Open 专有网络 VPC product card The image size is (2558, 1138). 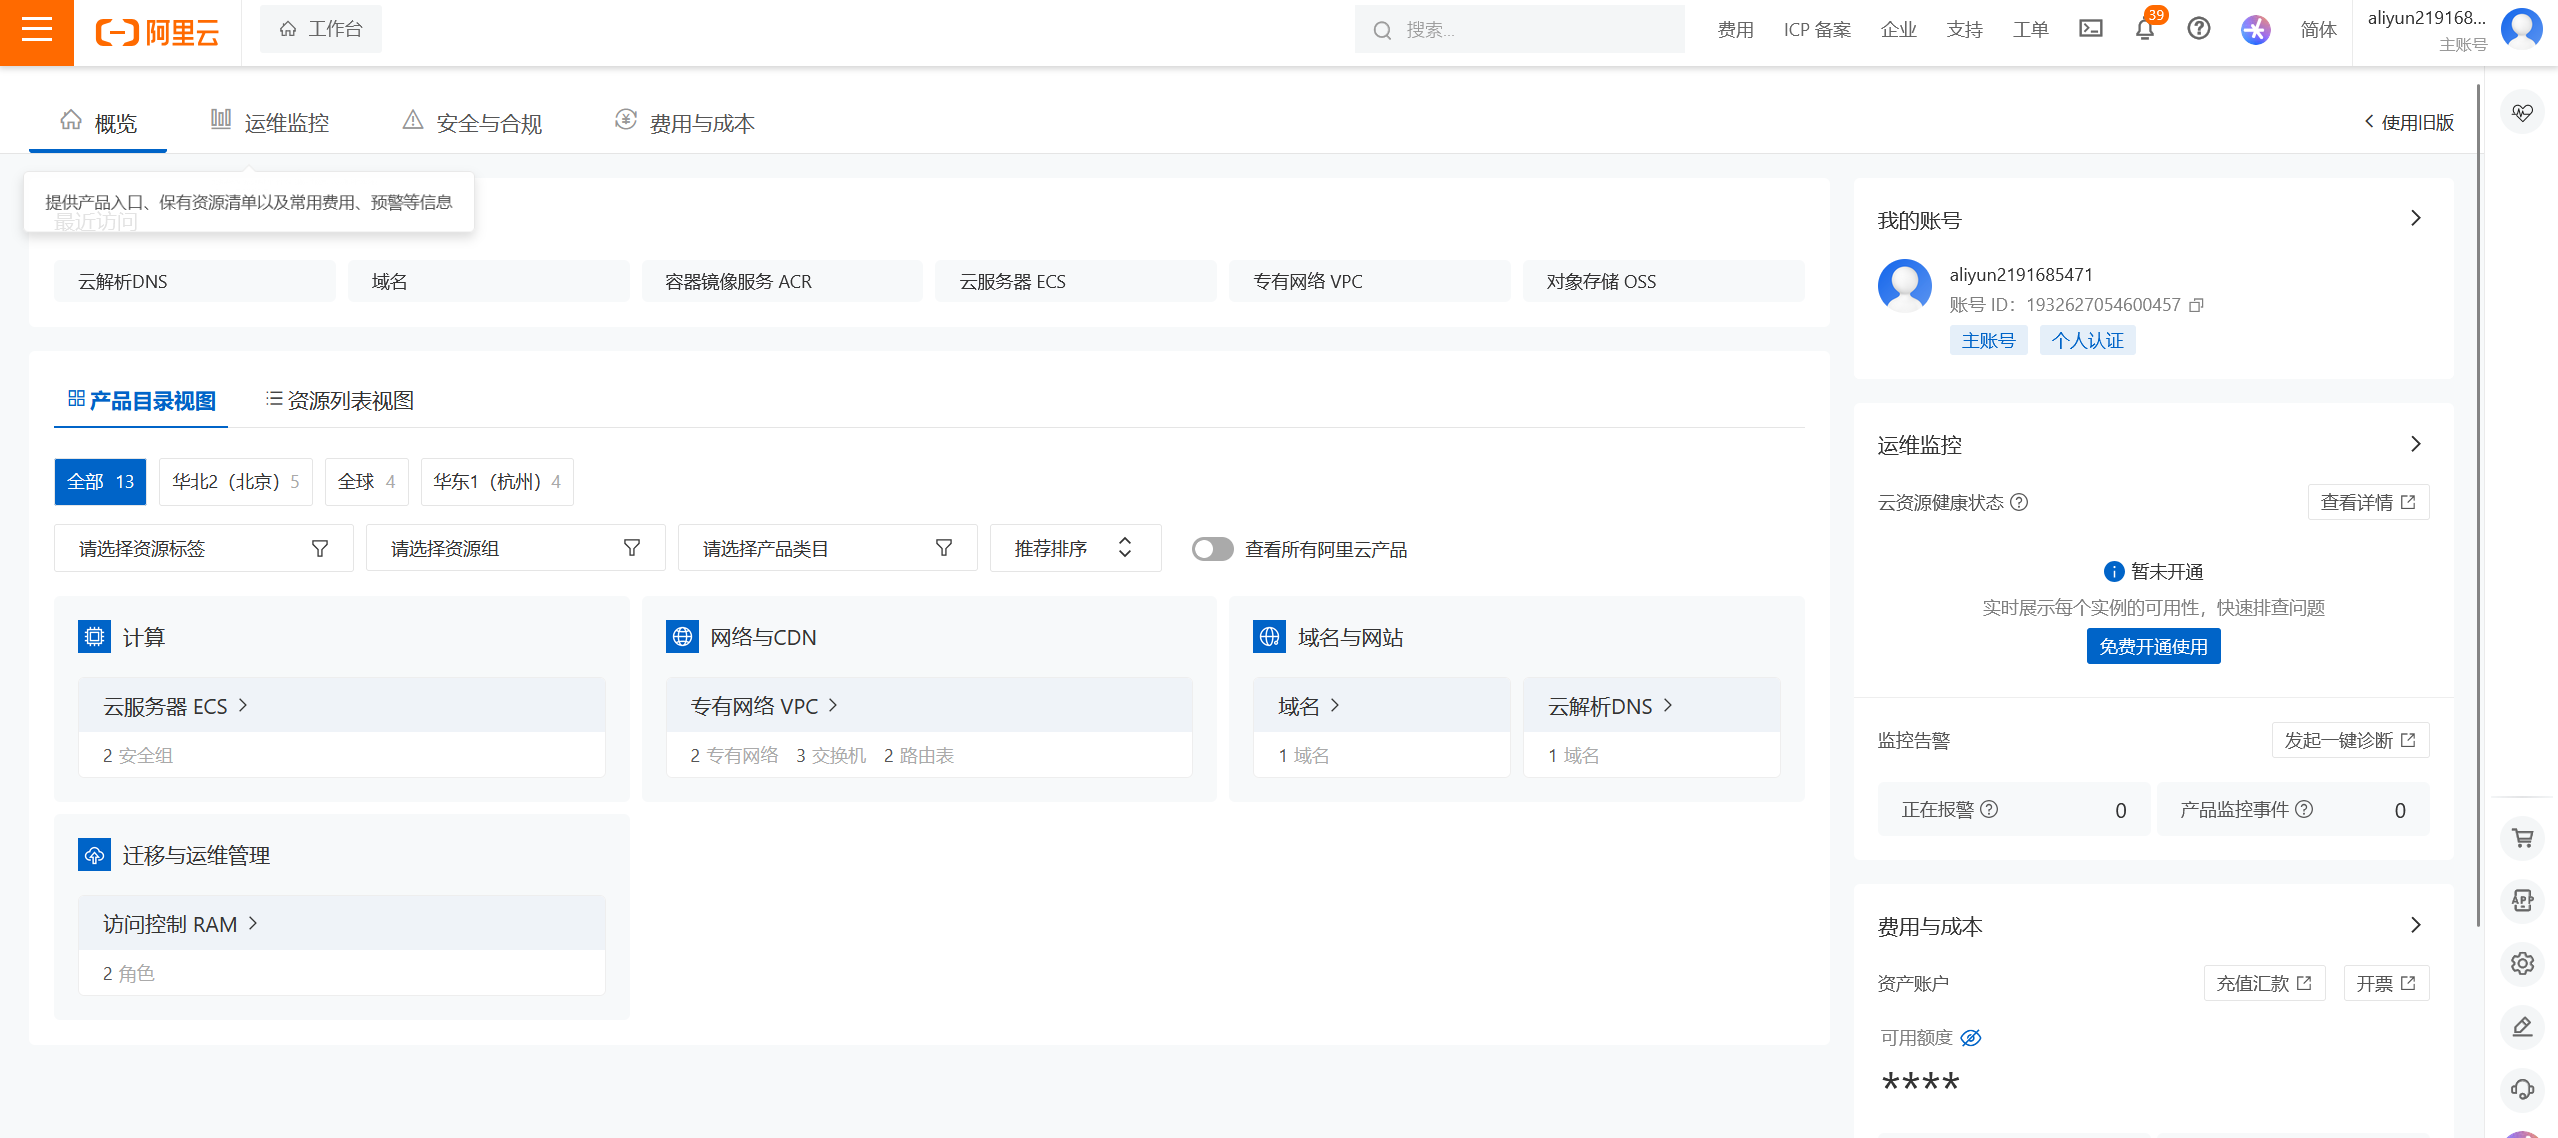pos(929,727)
